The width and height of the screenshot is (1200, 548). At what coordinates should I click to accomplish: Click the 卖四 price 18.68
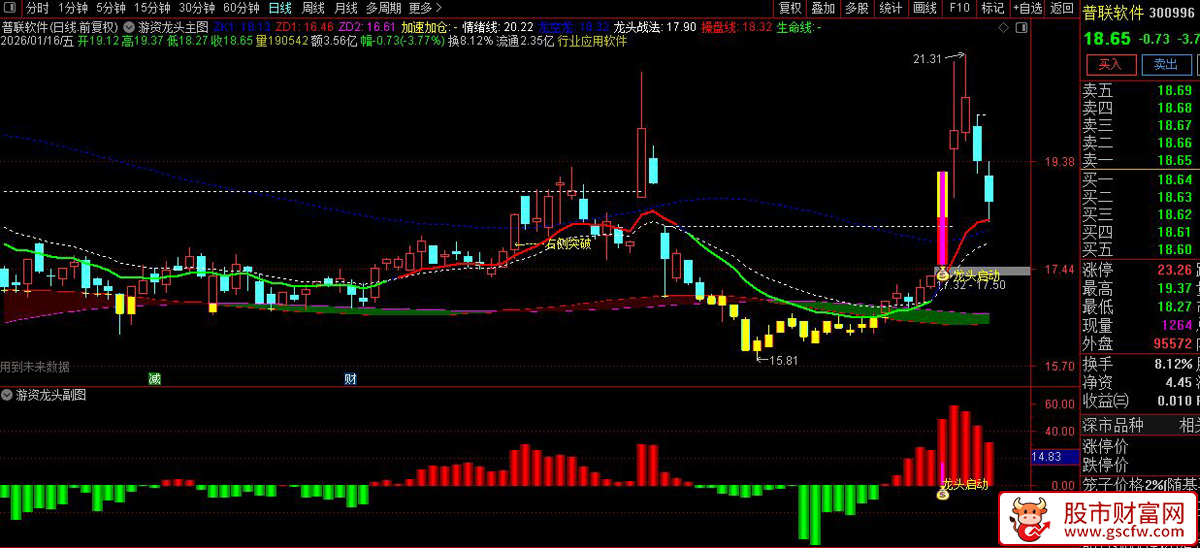tap(1175, 108)
